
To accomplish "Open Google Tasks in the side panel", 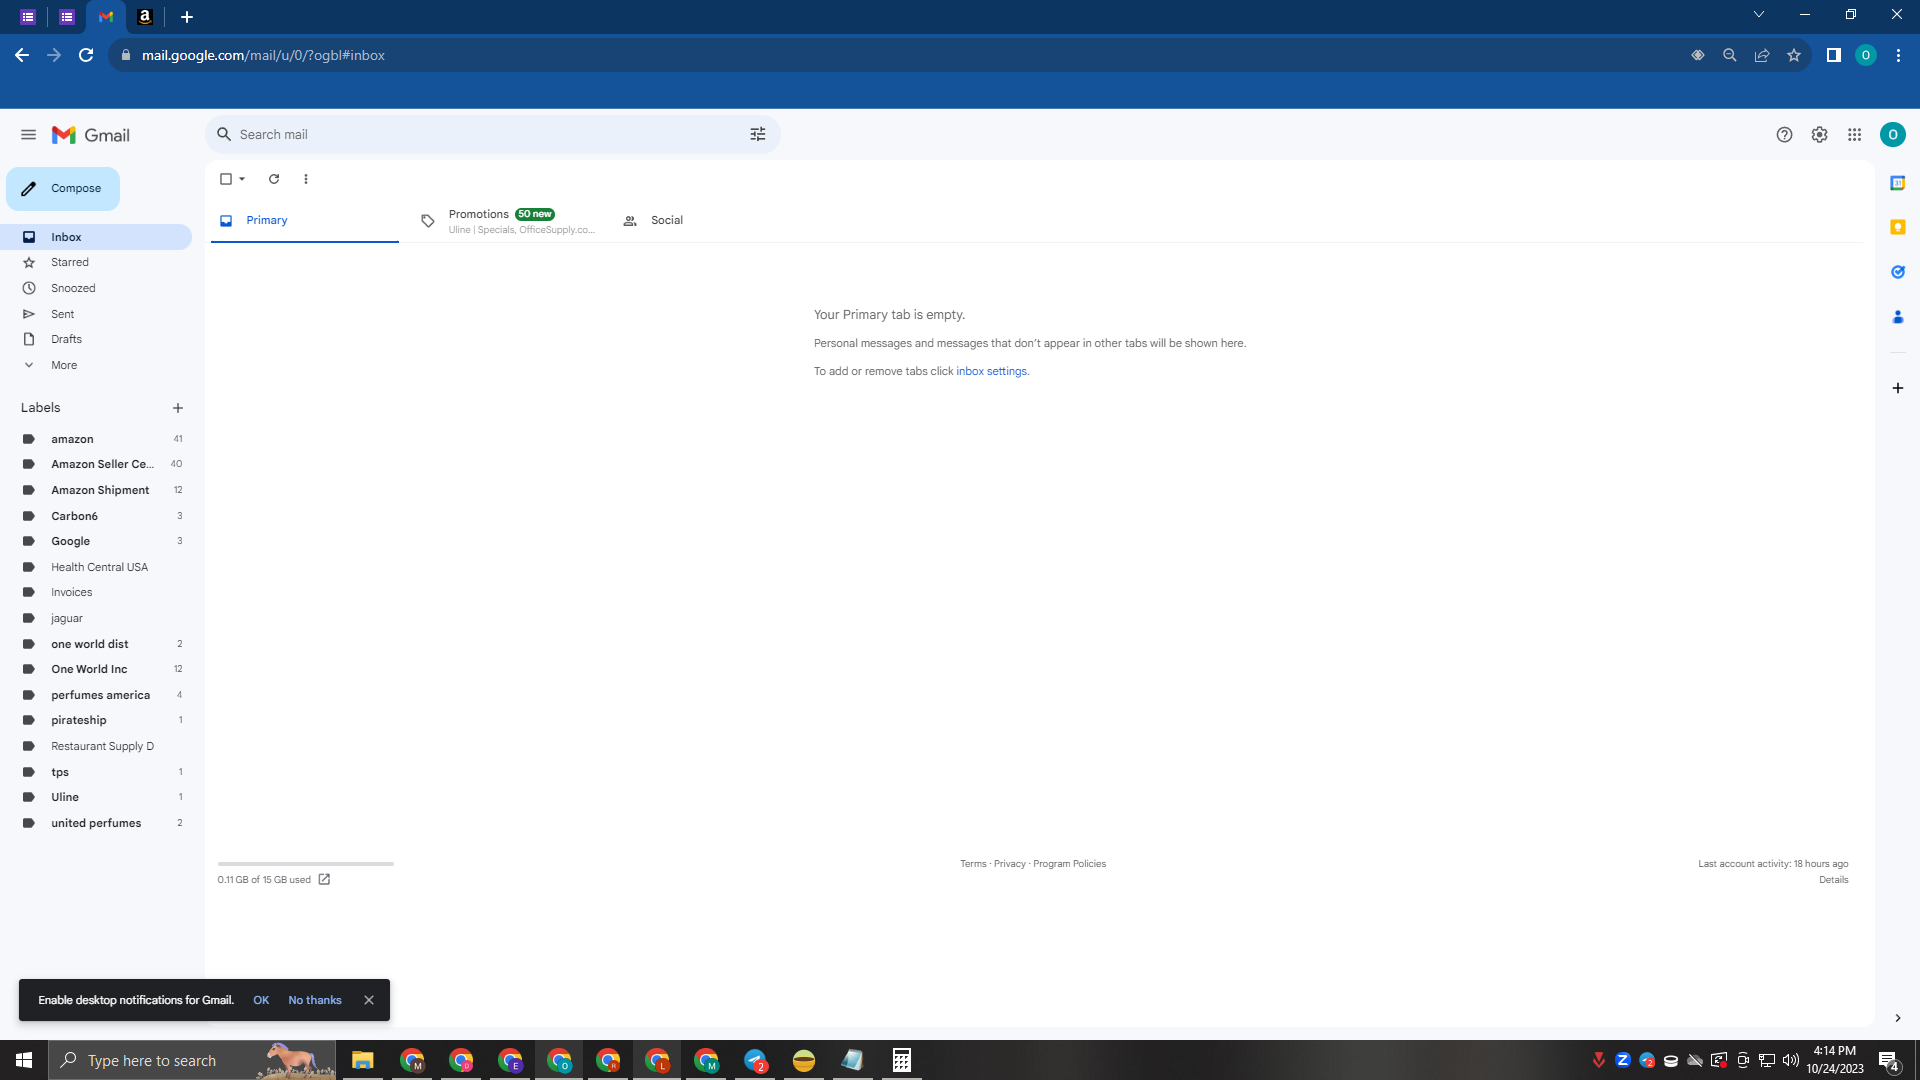I will tap(1897, 272).
